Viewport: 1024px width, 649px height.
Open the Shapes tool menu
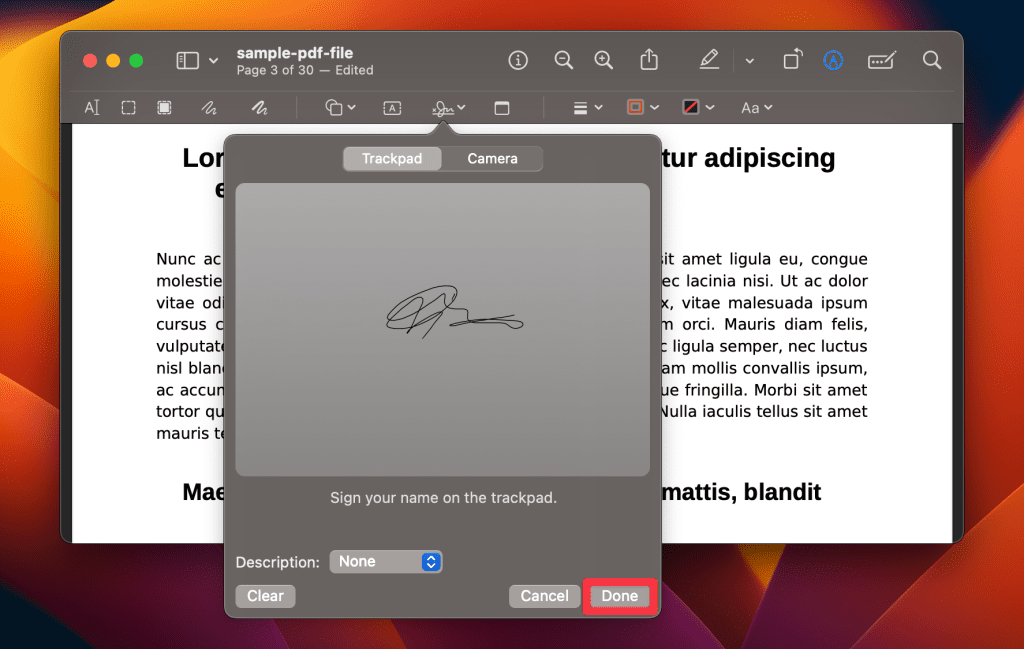pos(340,108)
